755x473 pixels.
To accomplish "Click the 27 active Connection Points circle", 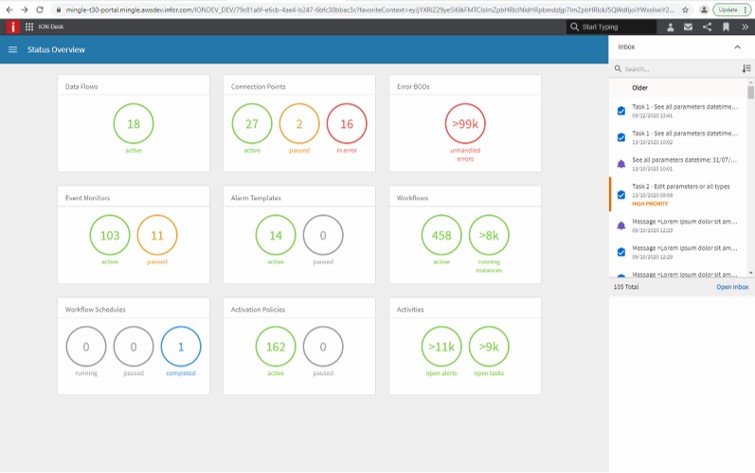I will (x=252, y=124).
